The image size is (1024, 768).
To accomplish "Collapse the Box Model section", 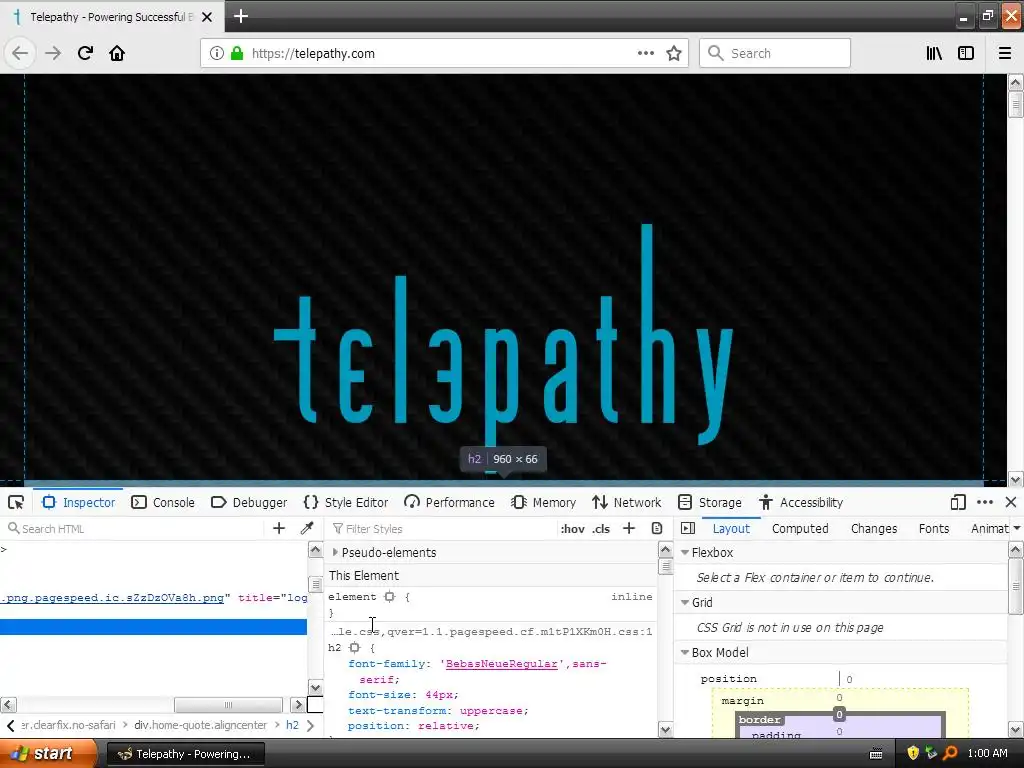I will pyautogui.click(x=685, y=652).
